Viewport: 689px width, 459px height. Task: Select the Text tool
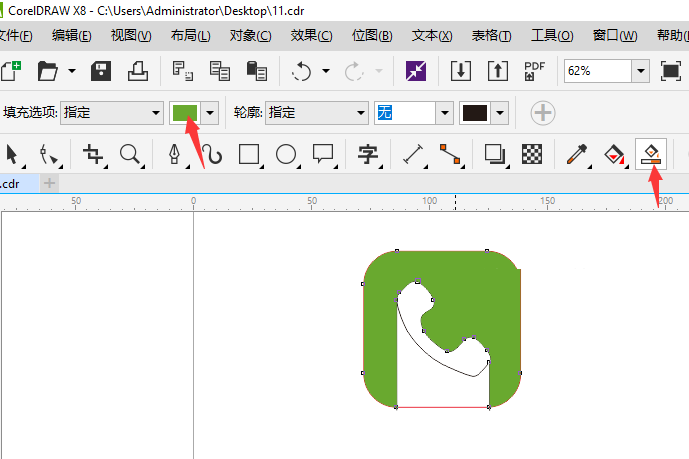[368, 155]
